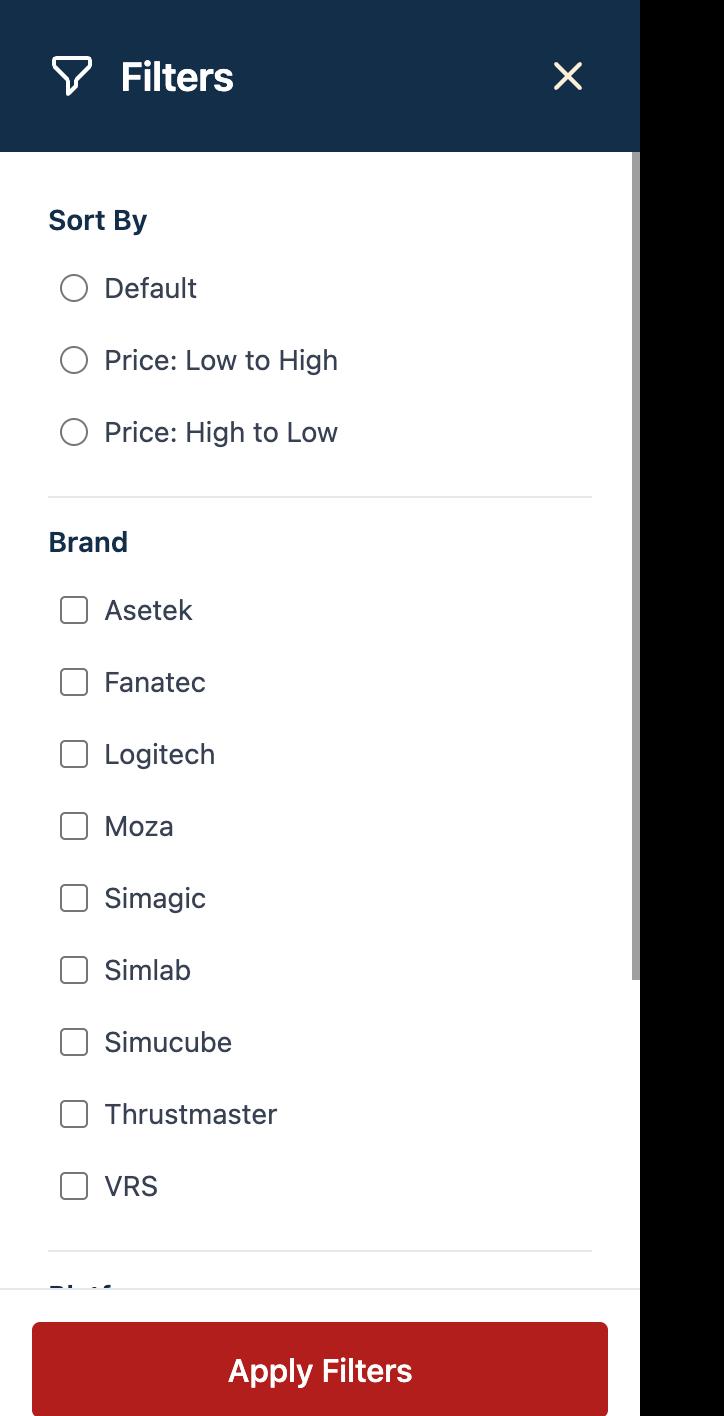The image size is (724, 1416).
Task: Toggle the Simagic brand checkbox
Action: [74, 898]
